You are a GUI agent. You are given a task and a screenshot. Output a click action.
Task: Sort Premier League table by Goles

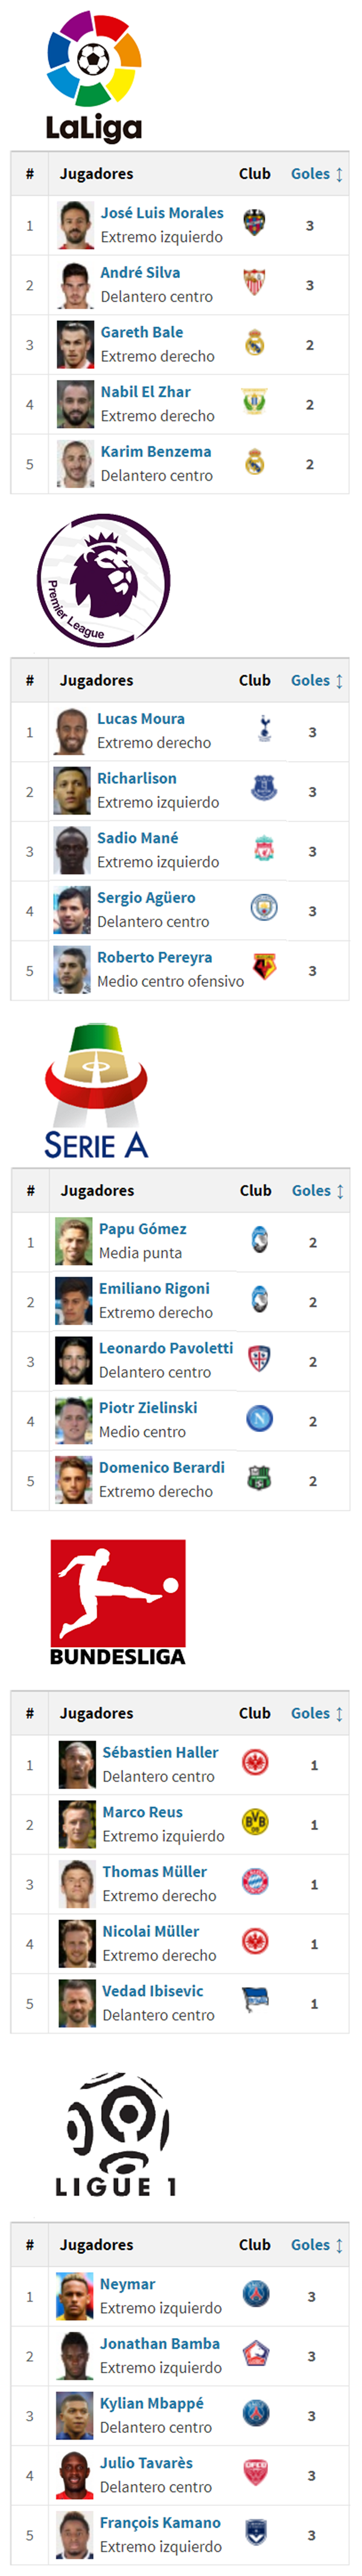[317, 680]
